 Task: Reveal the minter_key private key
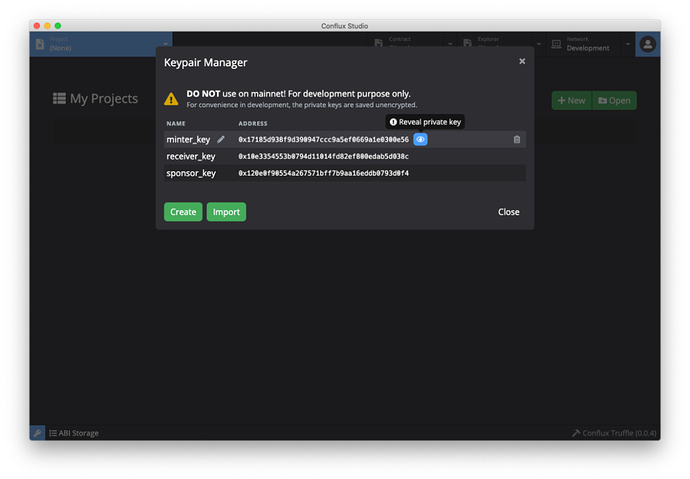pos(420,140)
